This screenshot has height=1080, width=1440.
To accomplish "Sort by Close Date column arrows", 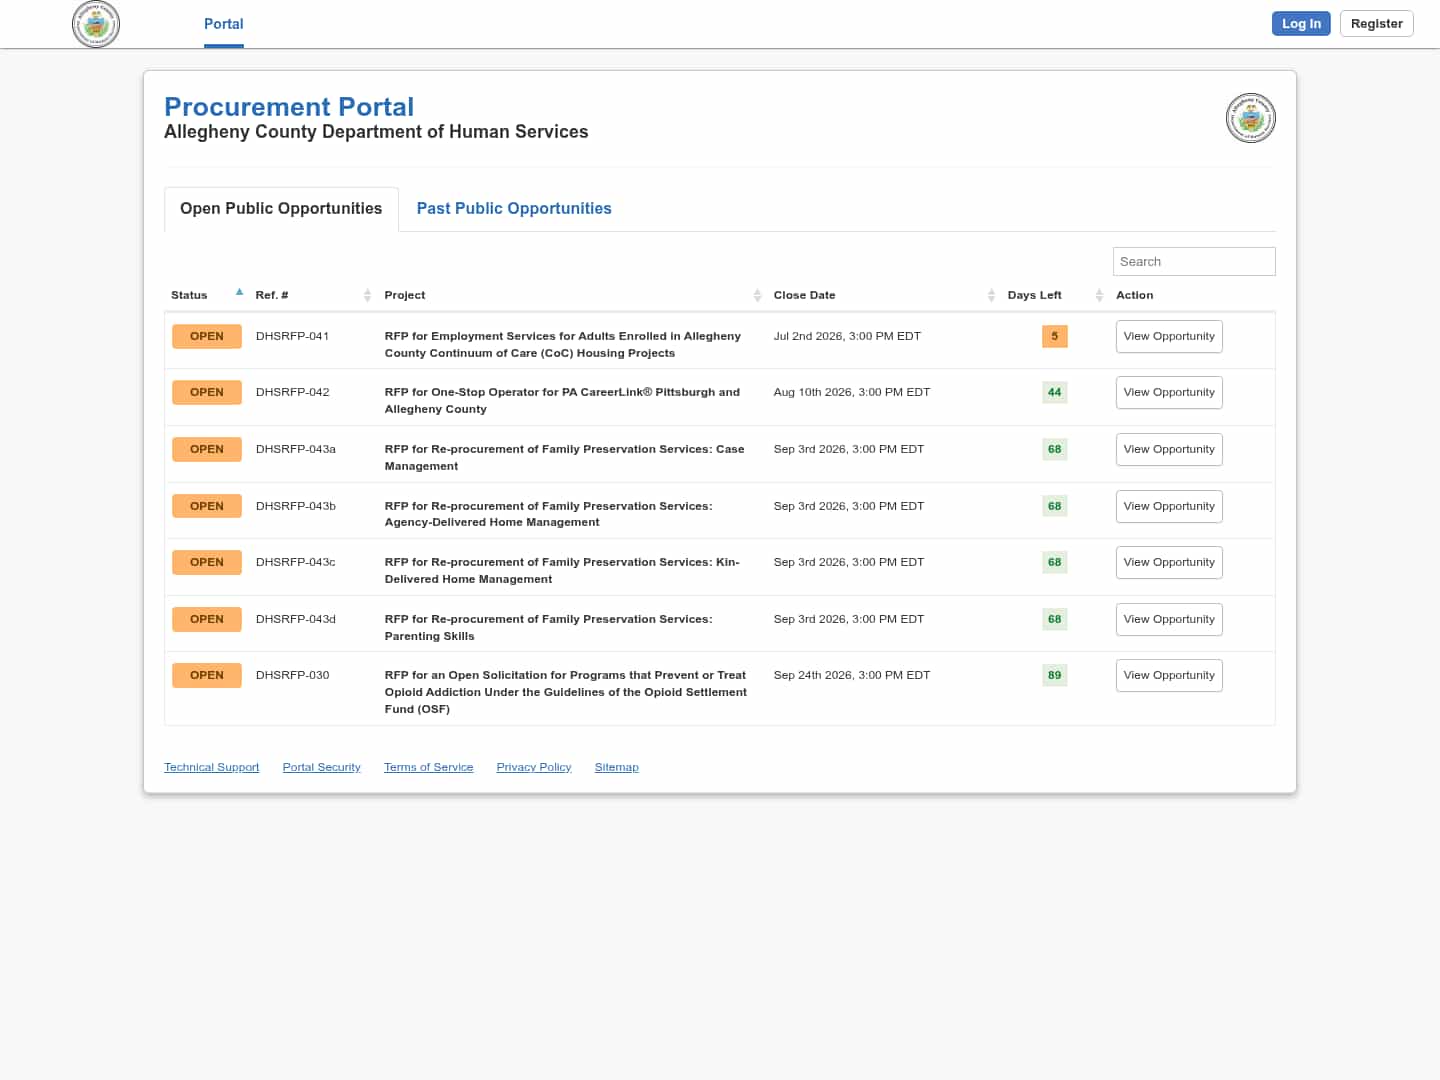I will click(991, 295).
